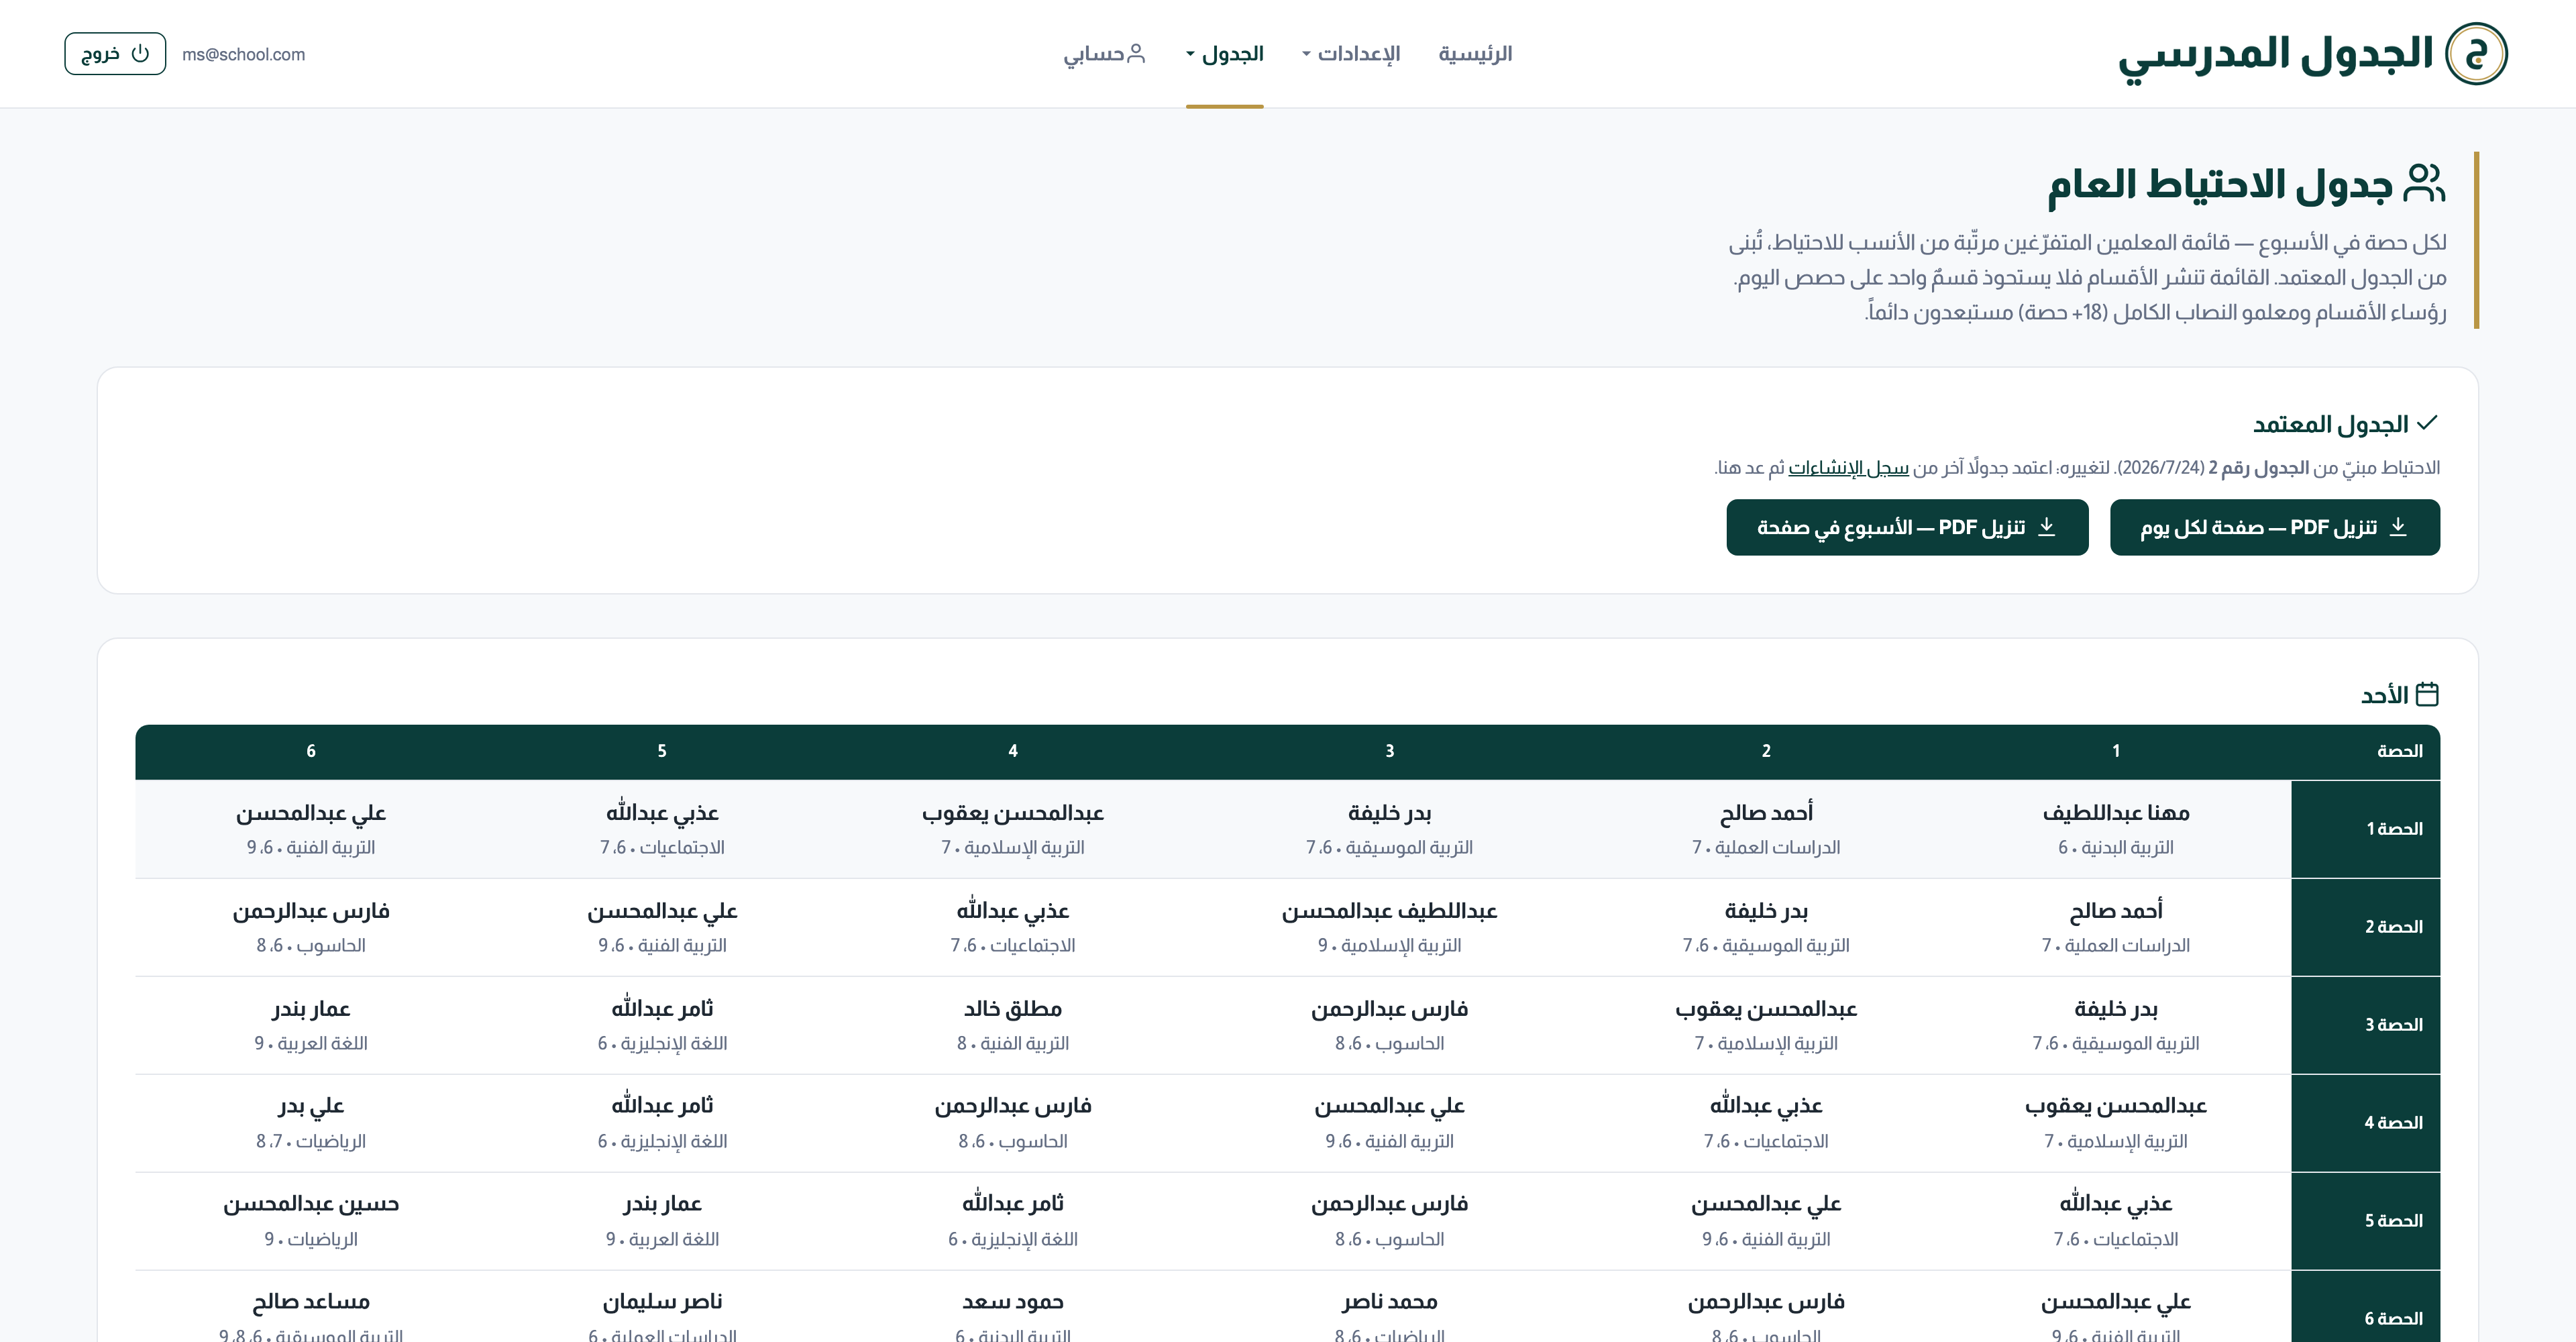Viewport: 2576px width, 1342px height.
Task: Click the power icon in the خروج button
Action: [141, 53]
